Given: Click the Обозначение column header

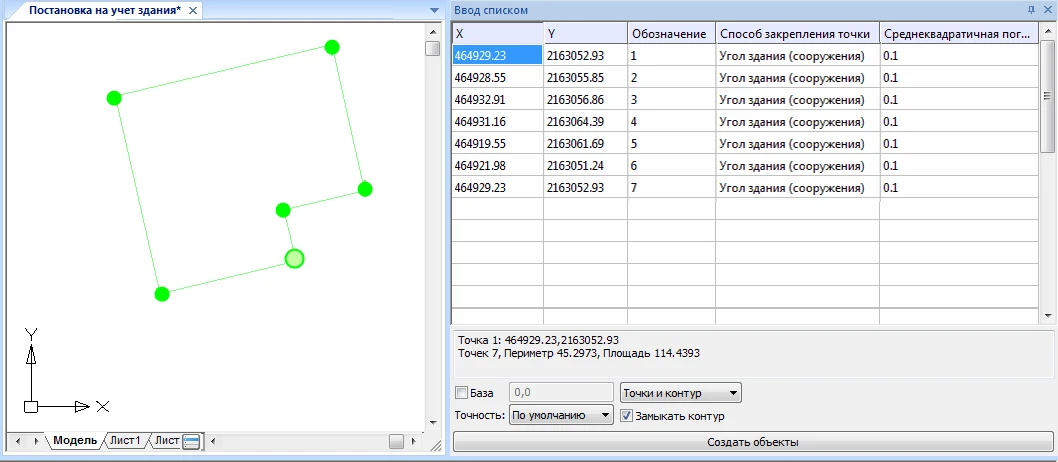Looking at the screenshot, I should (670, 34).
